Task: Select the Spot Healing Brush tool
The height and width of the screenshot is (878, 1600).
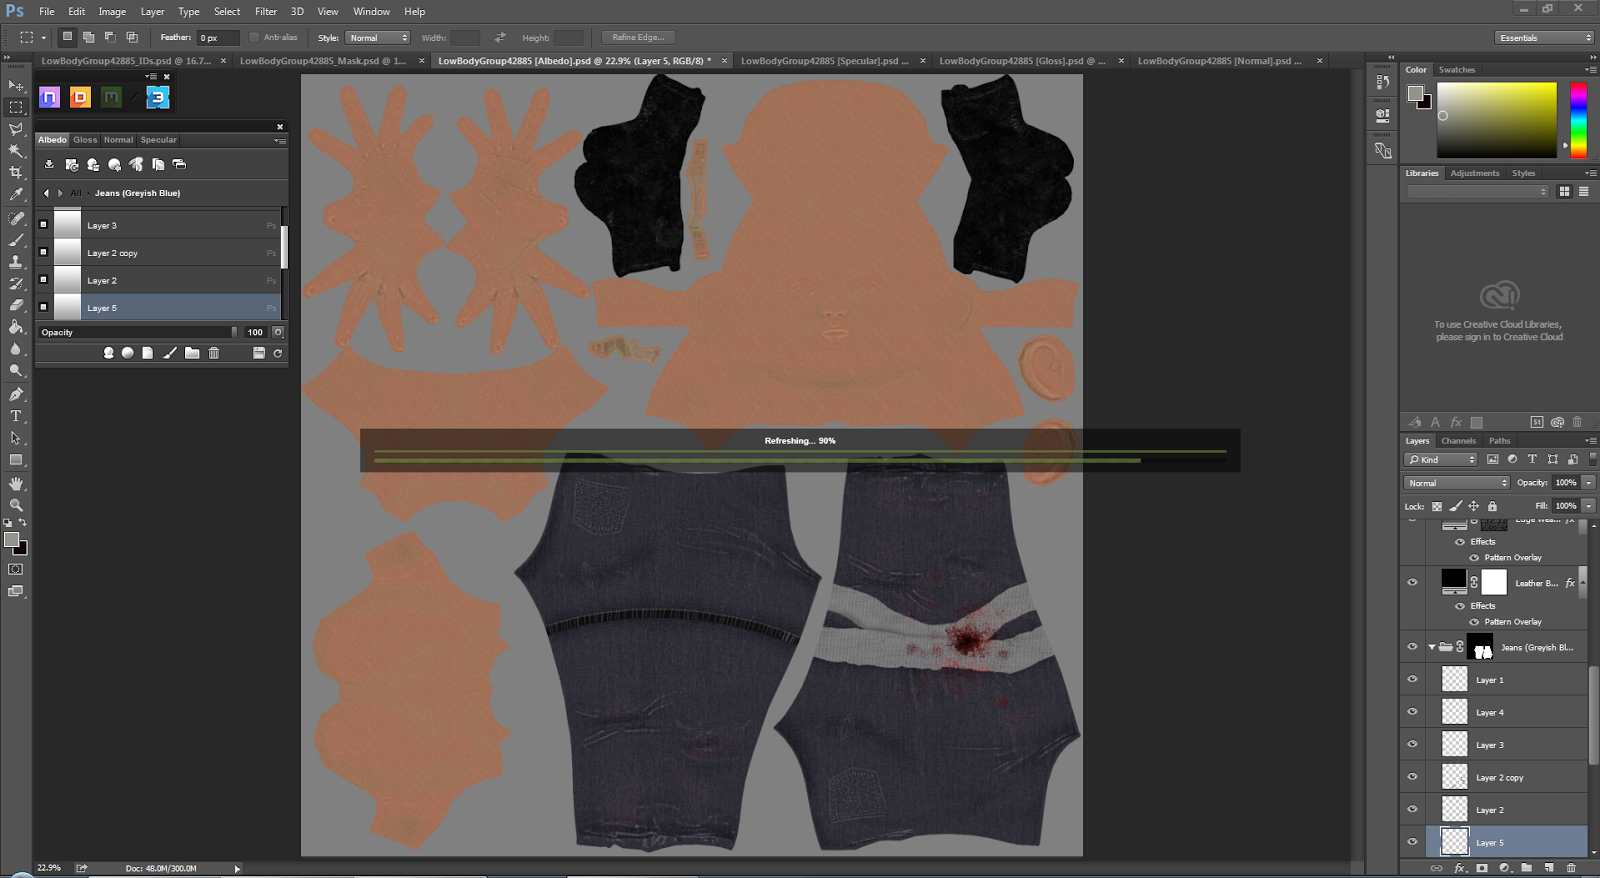Action: click(16, 218)
